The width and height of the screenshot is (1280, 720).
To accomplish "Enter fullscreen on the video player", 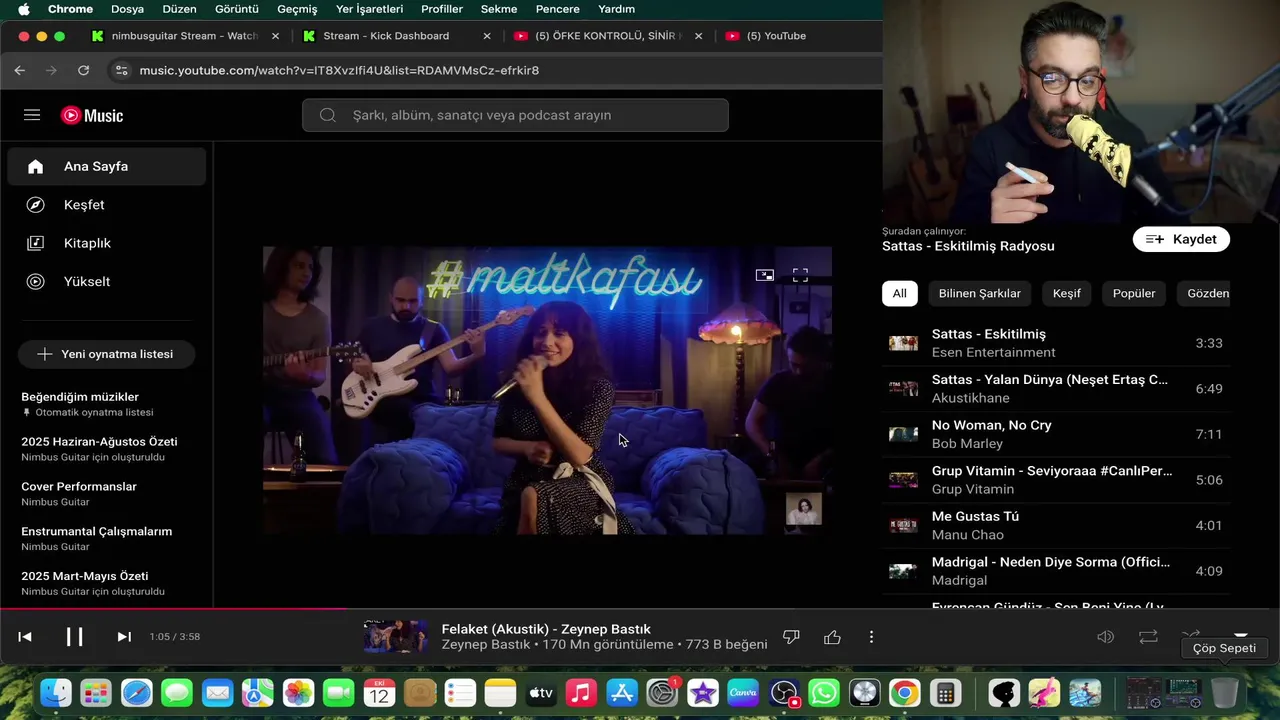I will click(800, 275).
